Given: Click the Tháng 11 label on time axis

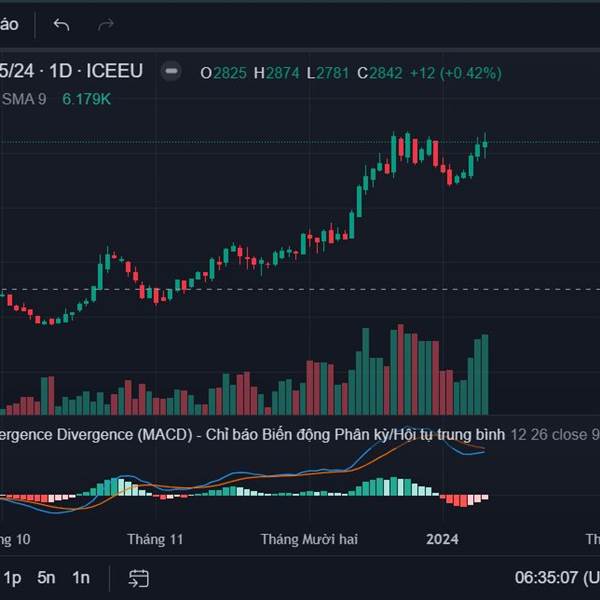Looking at the screenshot, I should point(155,539).
